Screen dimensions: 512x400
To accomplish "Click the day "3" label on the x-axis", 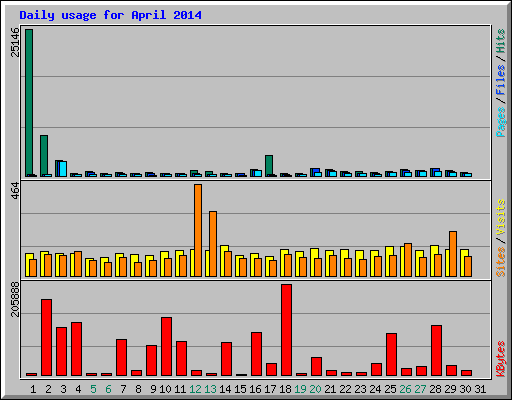I will [x=63, y=389].
